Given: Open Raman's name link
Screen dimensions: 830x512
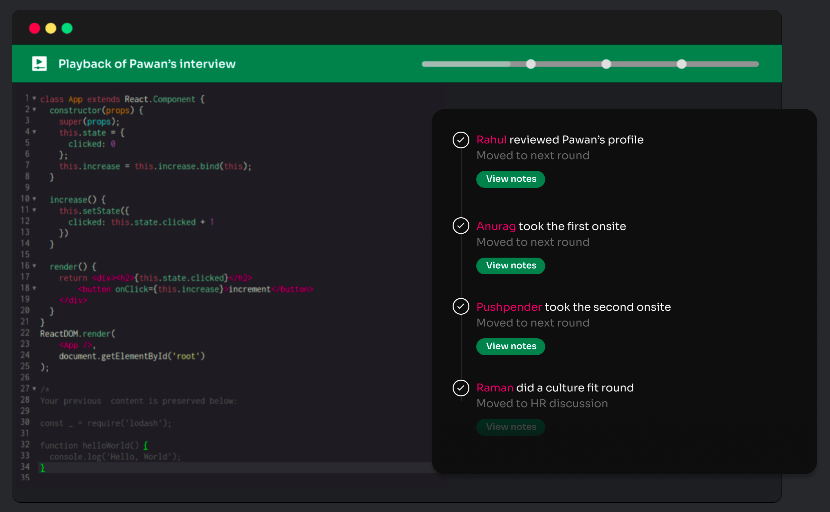Looking at the screenshot, I should (x=494, y=388).
